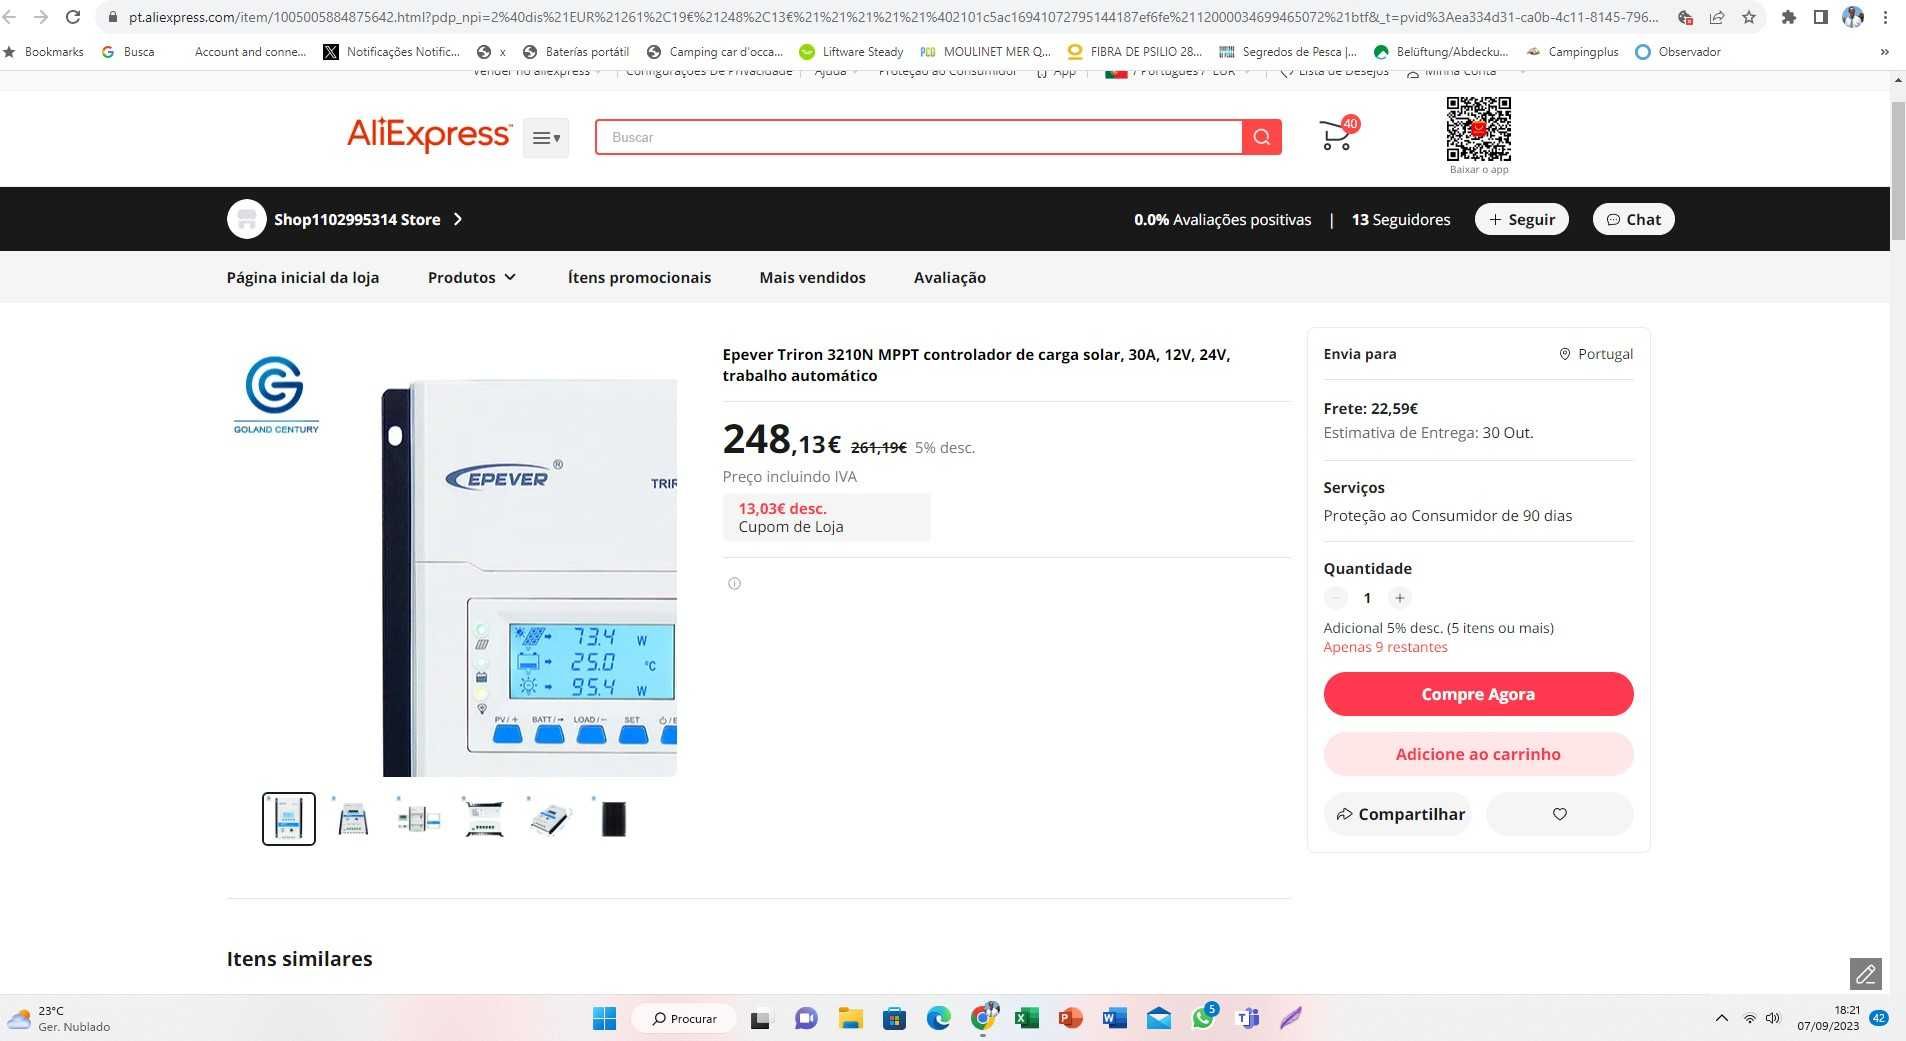The height and width of the screenshot is (1041, 1906).
Task: Click the AliExpress logo
Action: [x=429, y=134]
